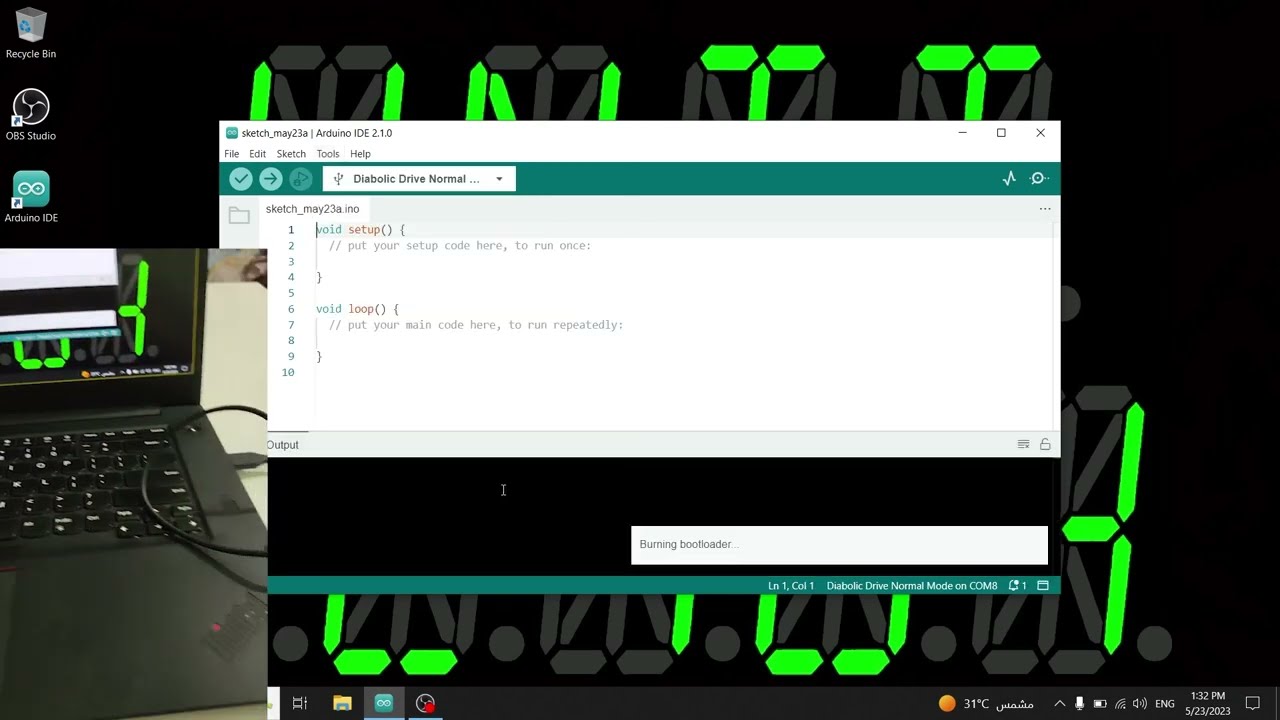This screenshot has height=720, width=1280.
Task: Open the File menu
Action: 232,154
